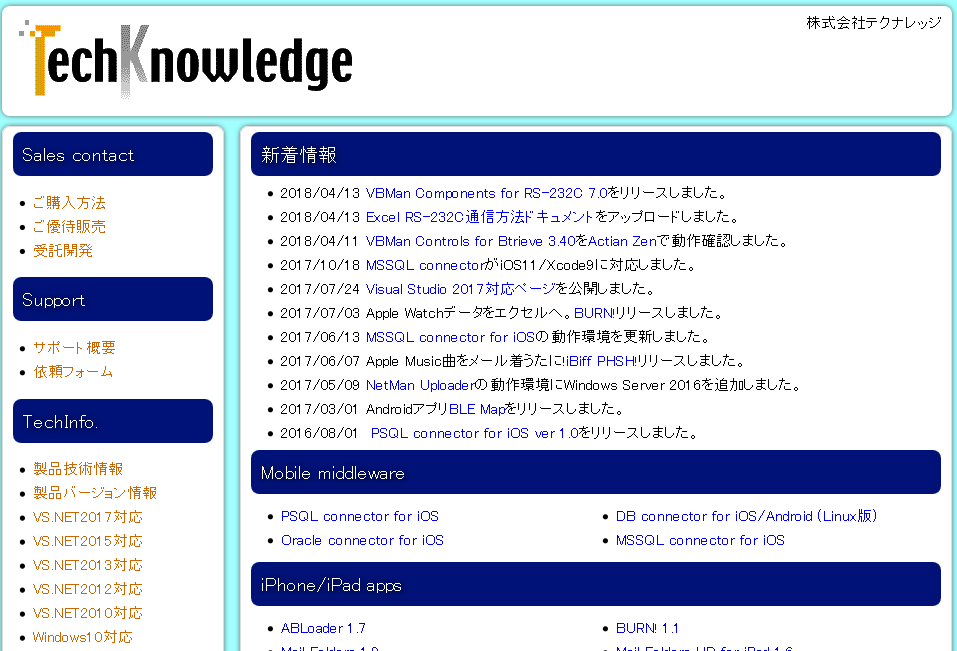
Task: Open サポート概要 under Support
Action: (x=74, y=348)
